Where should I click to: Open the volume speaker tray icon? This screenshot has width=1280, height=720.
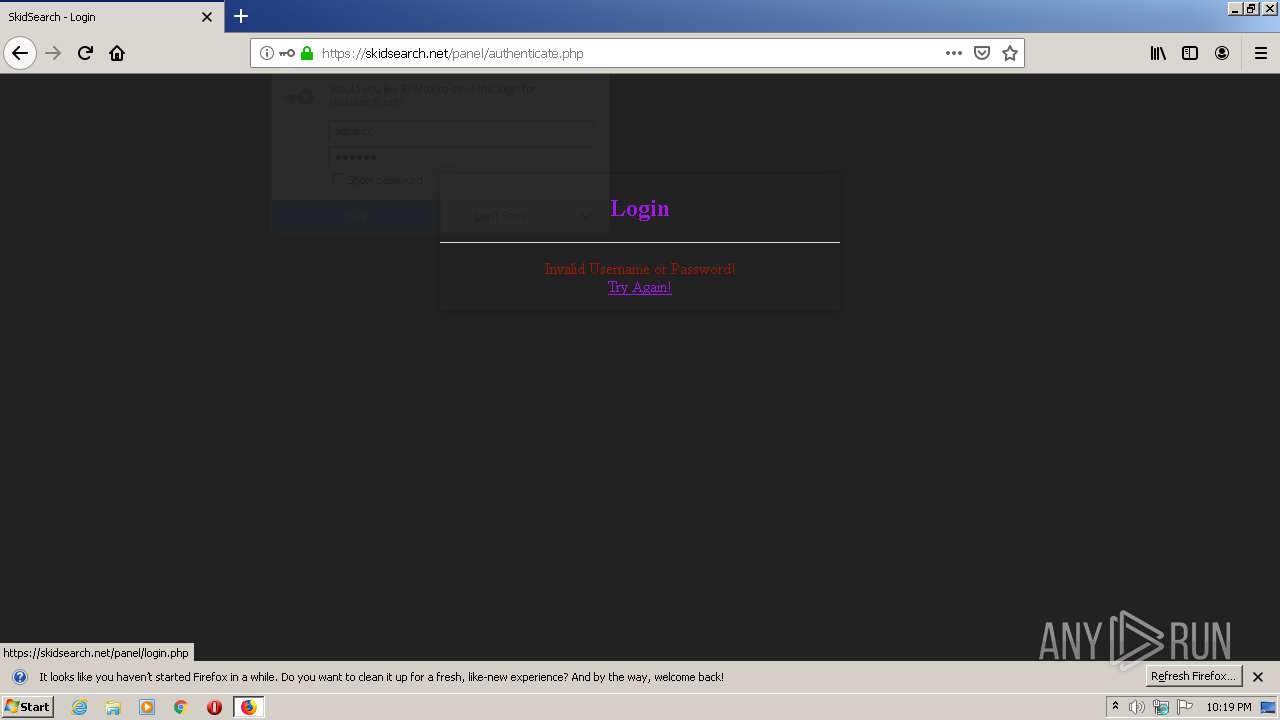click(x=1137, y=707)
